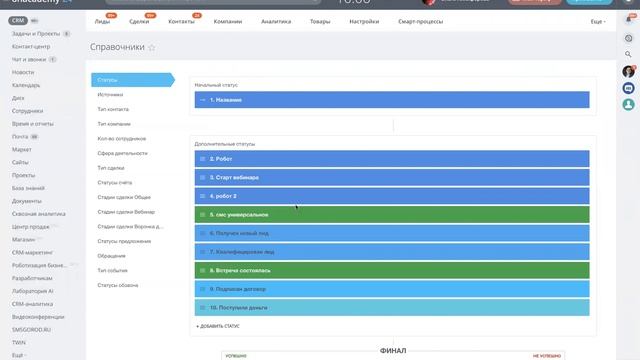Open Видеоконференции in sidebar

(x=38, y=317)
